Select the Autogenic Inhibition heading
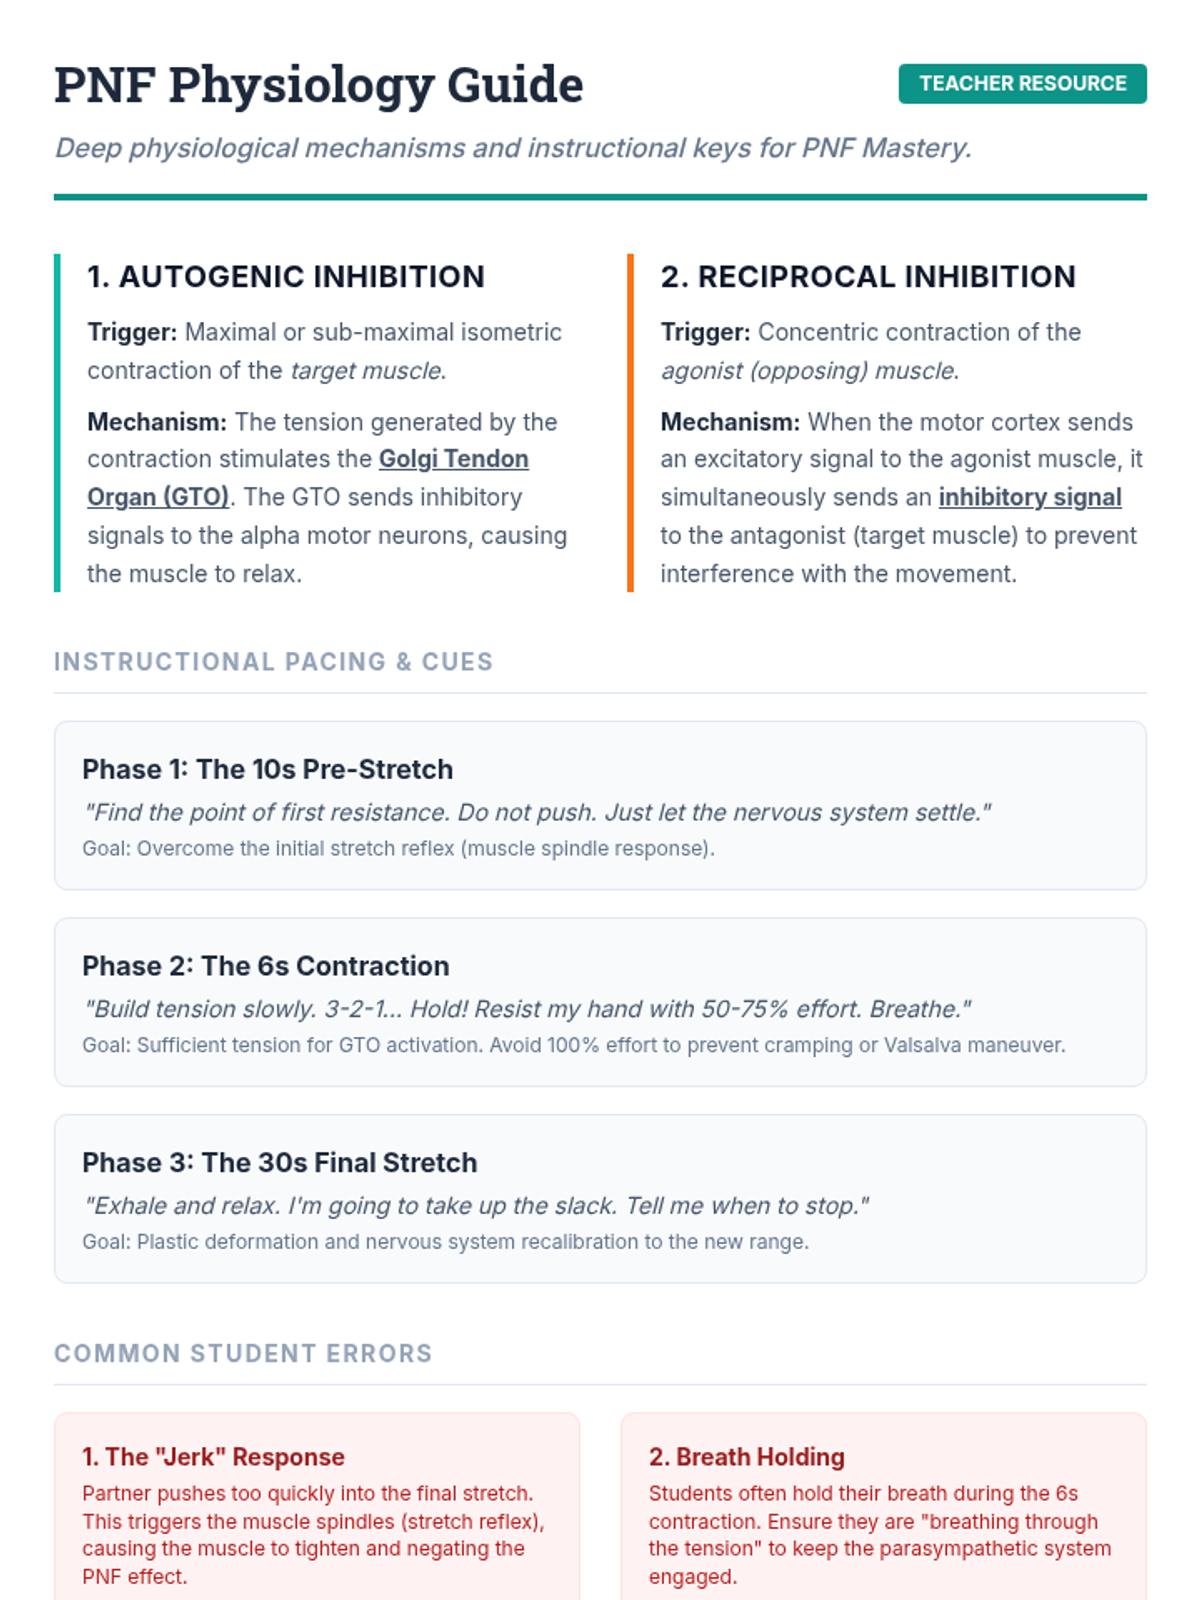The width and height of the screenshot is (1200, 1600). pyautogui.click(x=286, y=277)
